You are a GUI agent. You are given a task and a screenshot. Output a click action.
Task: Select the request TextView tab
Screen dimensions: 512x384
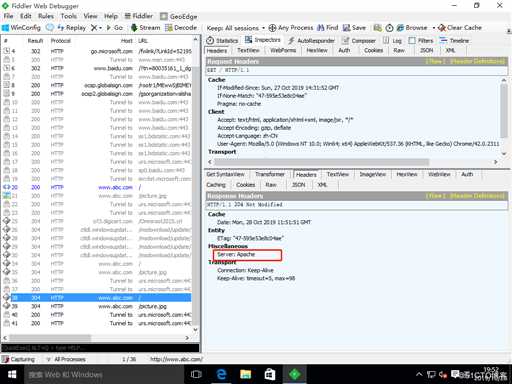tap(248, 50)
